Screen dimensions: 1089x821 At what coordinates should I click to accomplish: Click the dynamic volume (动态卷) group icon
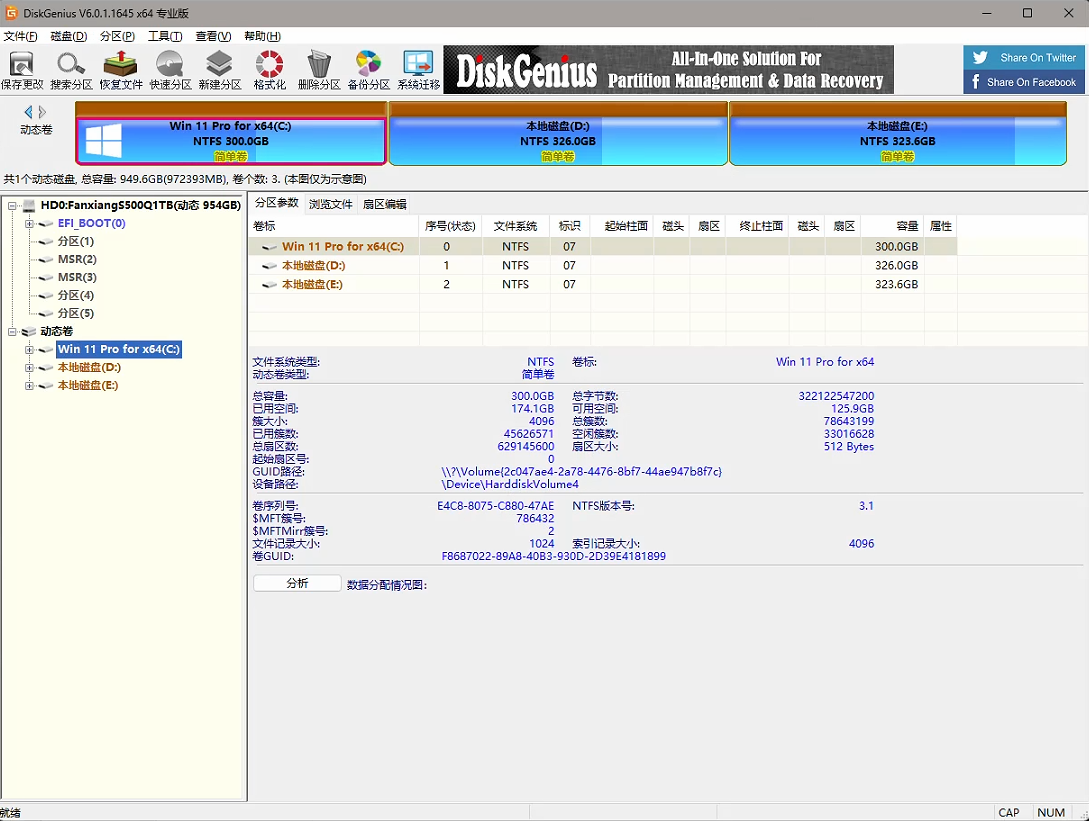(28, 332)
